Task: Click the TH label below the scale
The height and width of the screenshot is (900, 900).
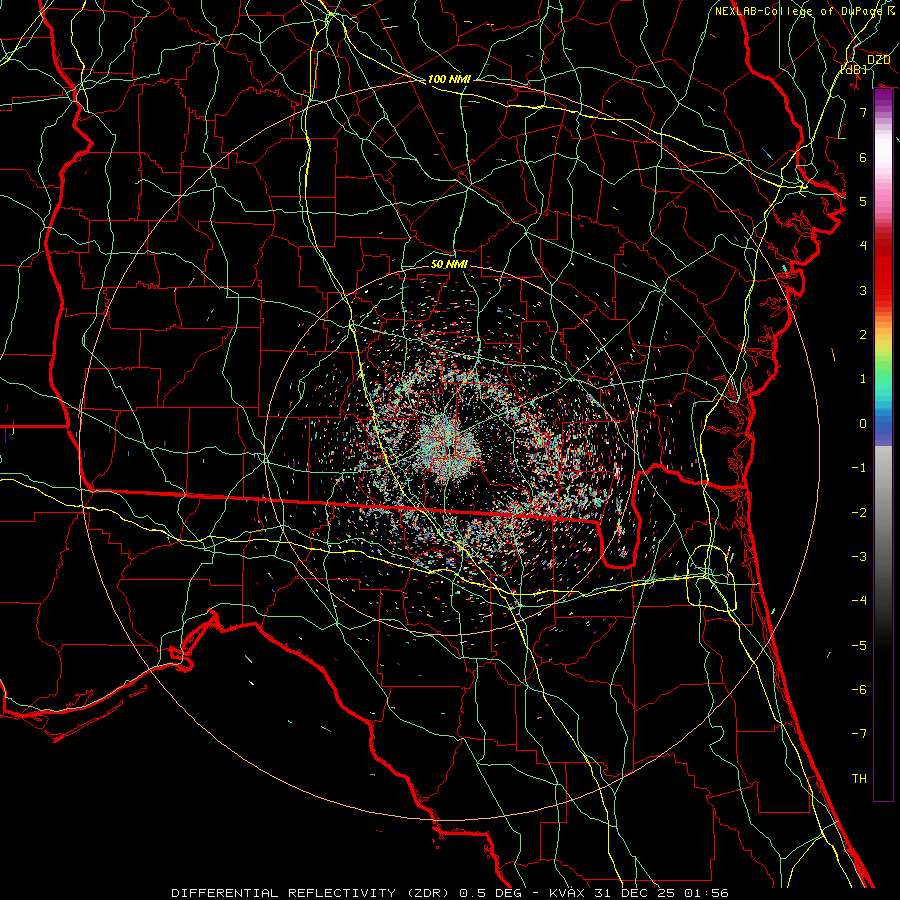Action: pos(859,778)
